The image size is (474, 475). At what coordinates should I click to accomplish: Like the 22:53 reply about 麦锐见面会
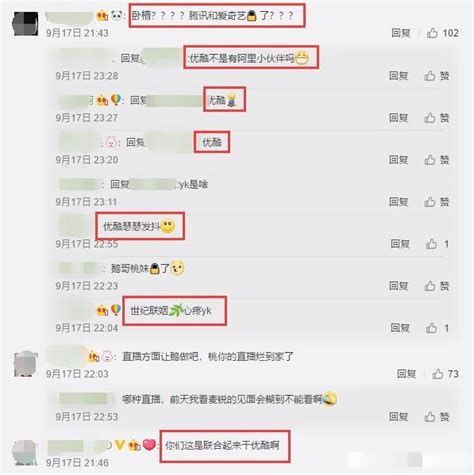(430, 416)
